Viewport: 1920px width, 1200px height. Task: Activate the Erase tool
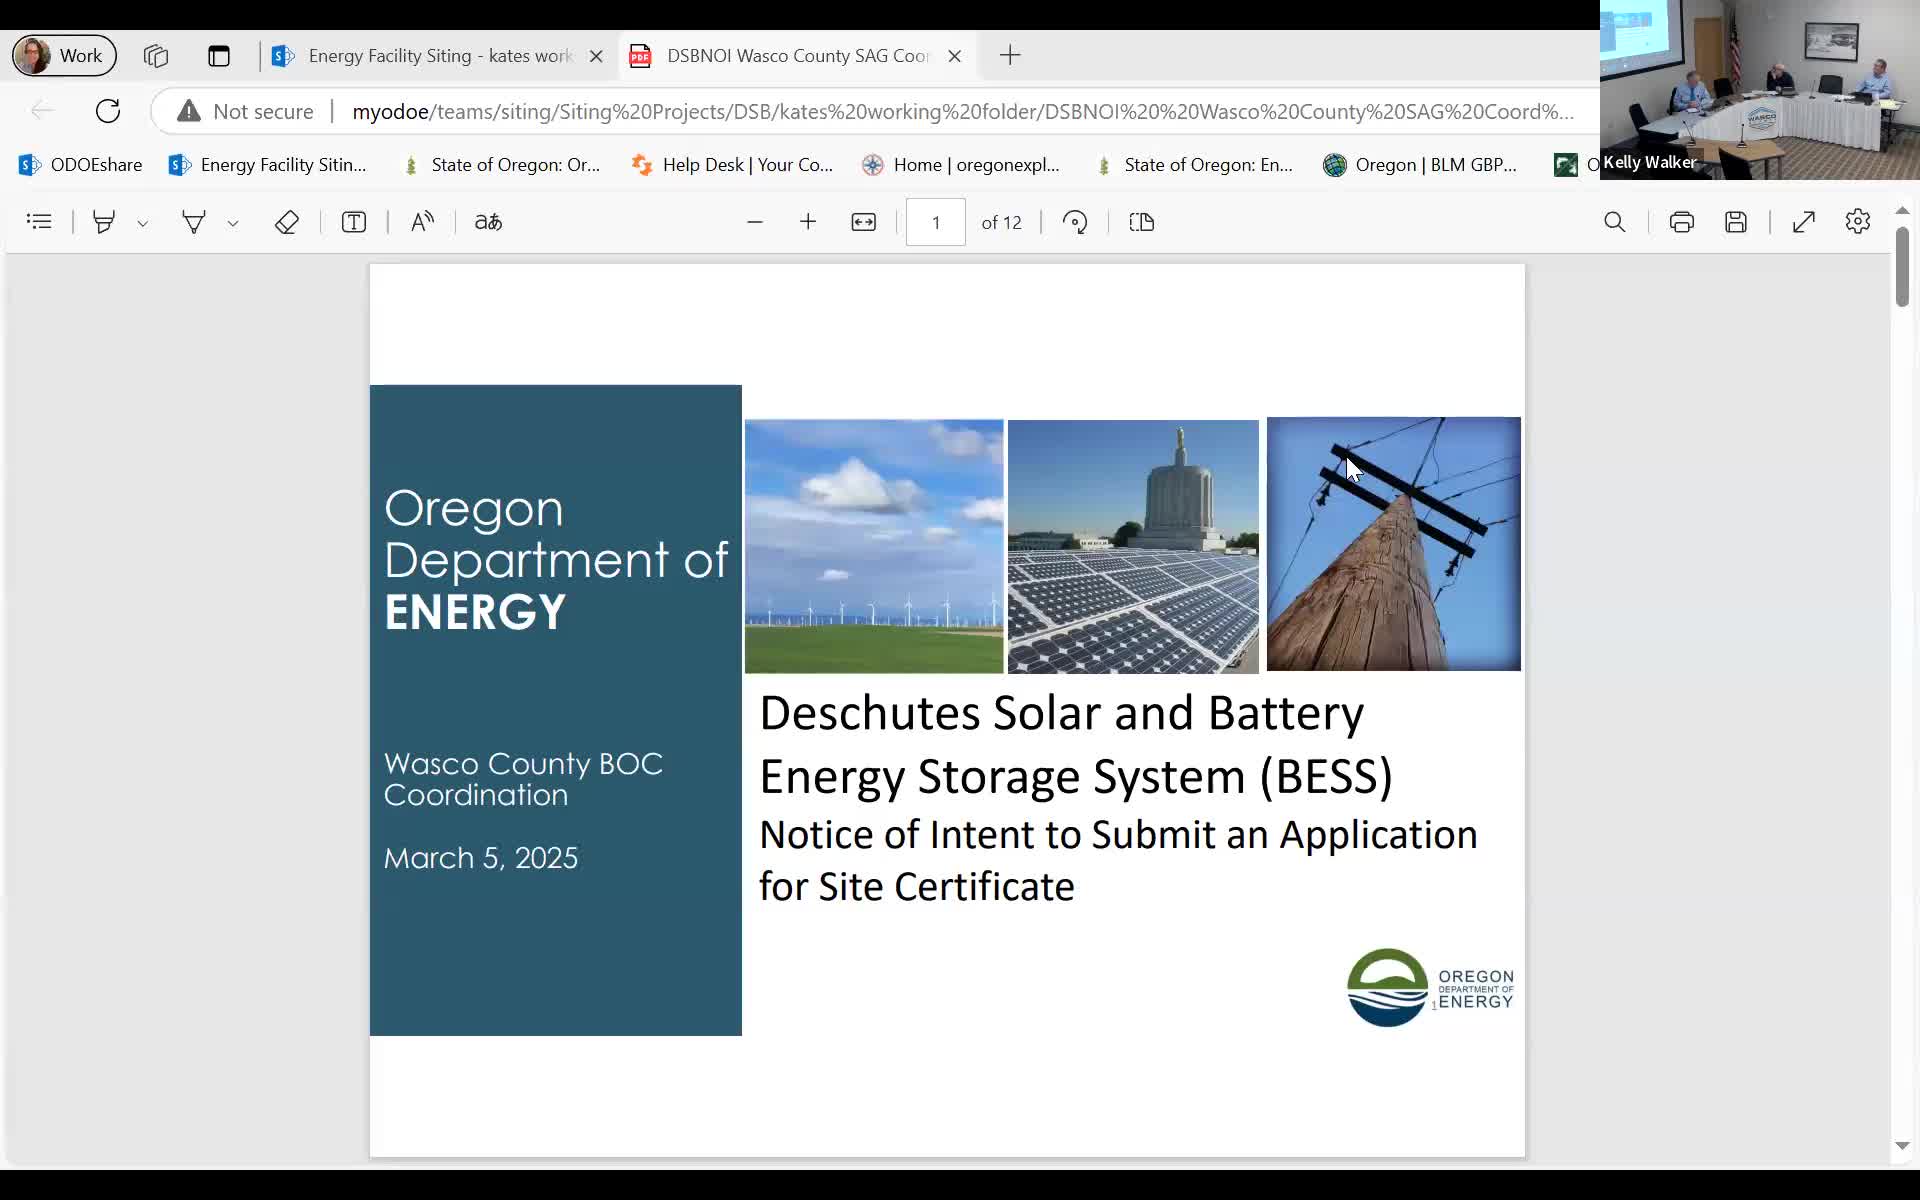[287, 222]
